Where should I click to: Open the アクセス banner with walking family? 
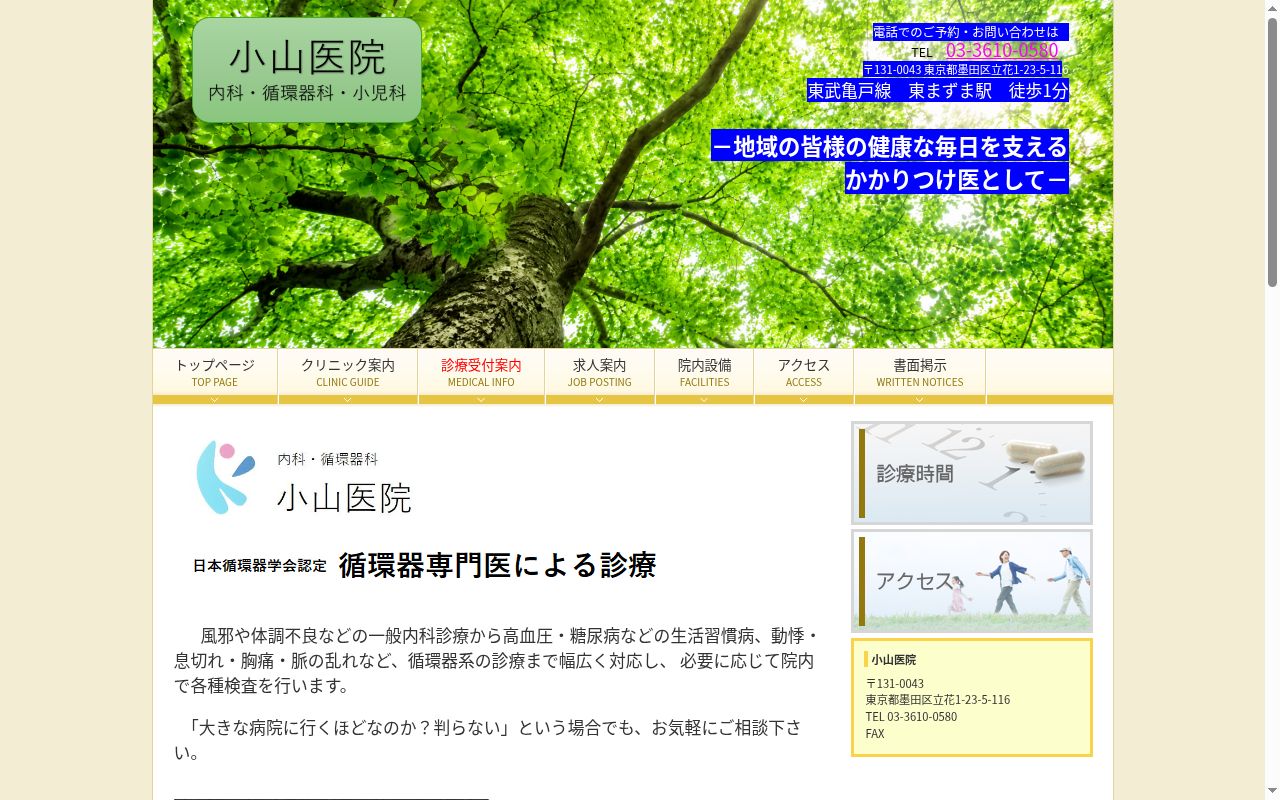click(972, 581)
